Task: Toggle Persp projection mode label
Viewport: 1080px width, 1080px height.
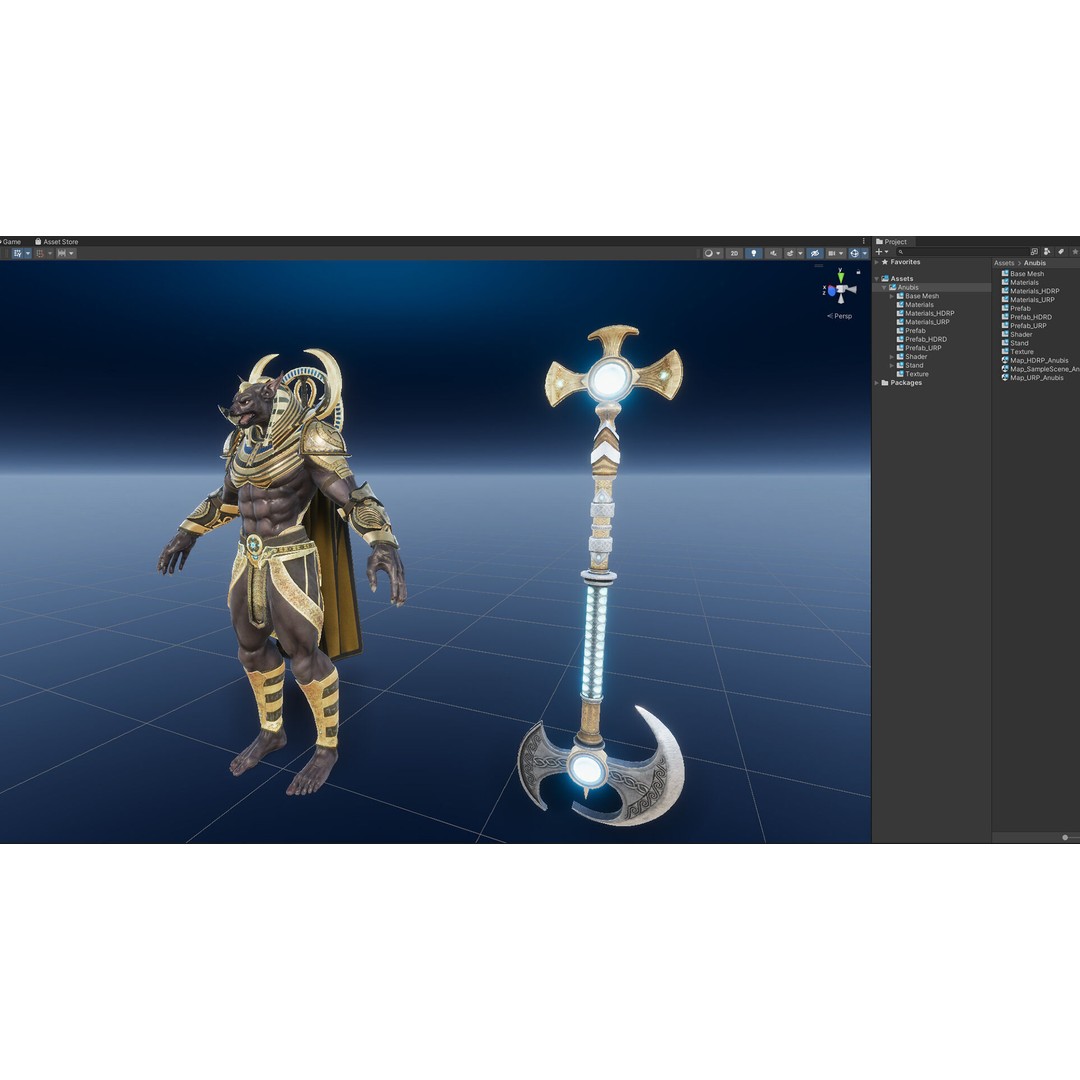Action: click(x=840, y=316)
